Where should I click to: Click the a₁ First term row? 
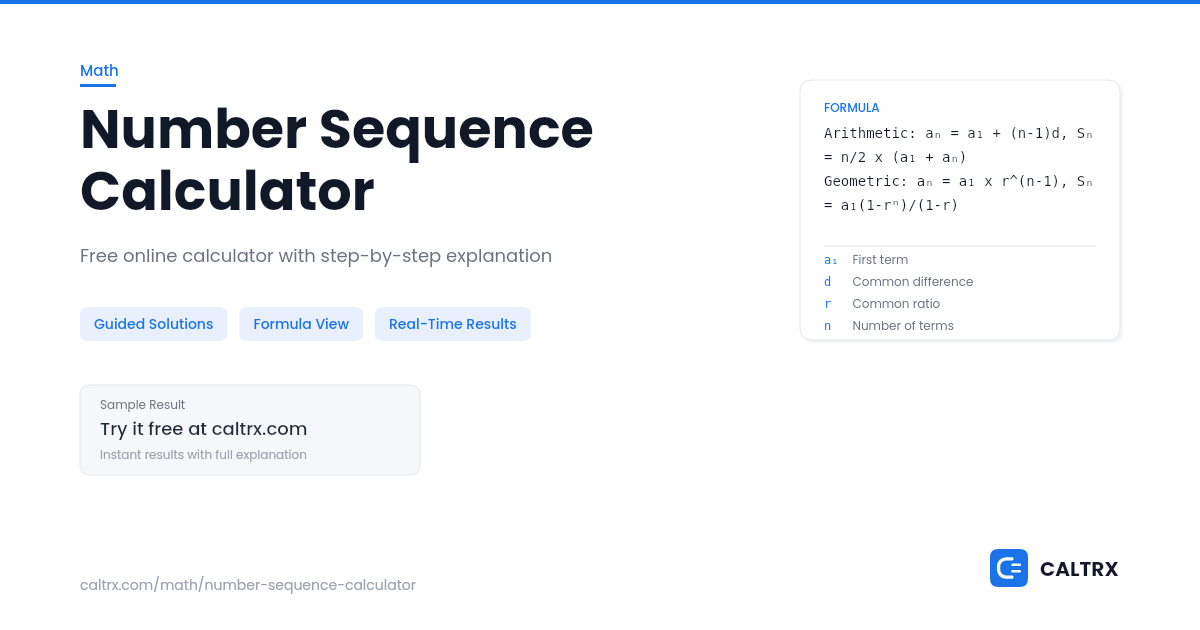click(x=866, y=260)
